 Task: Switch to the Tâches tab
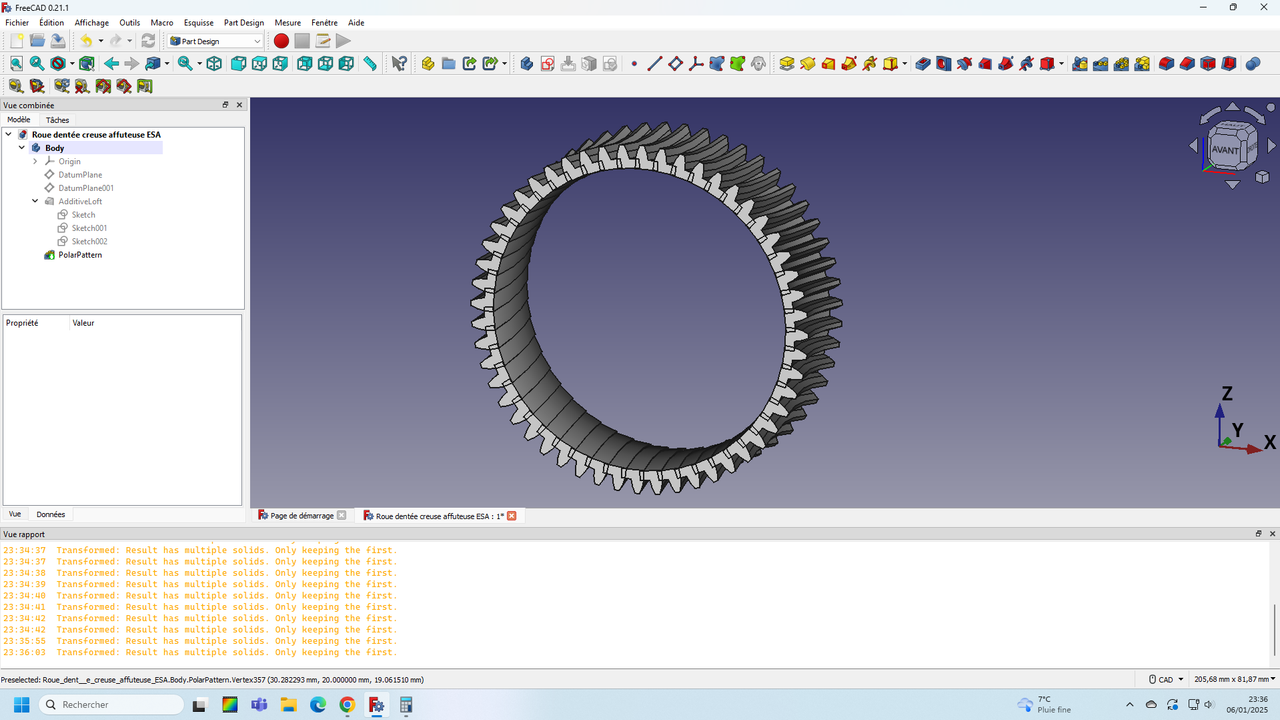coord(58,120)
